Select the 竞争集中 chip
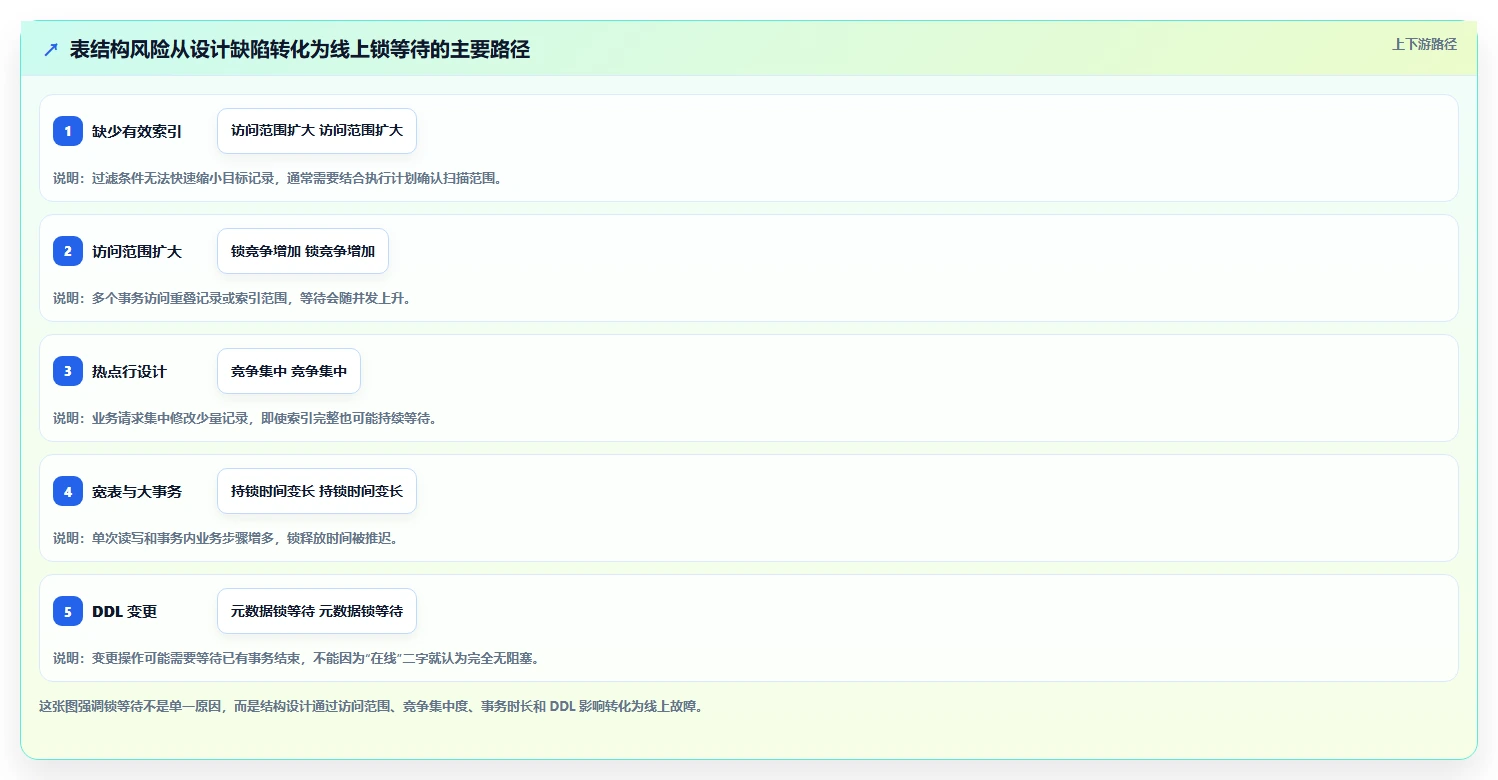This screenshot has height=780, width=1498. click(x=289, y=371)
